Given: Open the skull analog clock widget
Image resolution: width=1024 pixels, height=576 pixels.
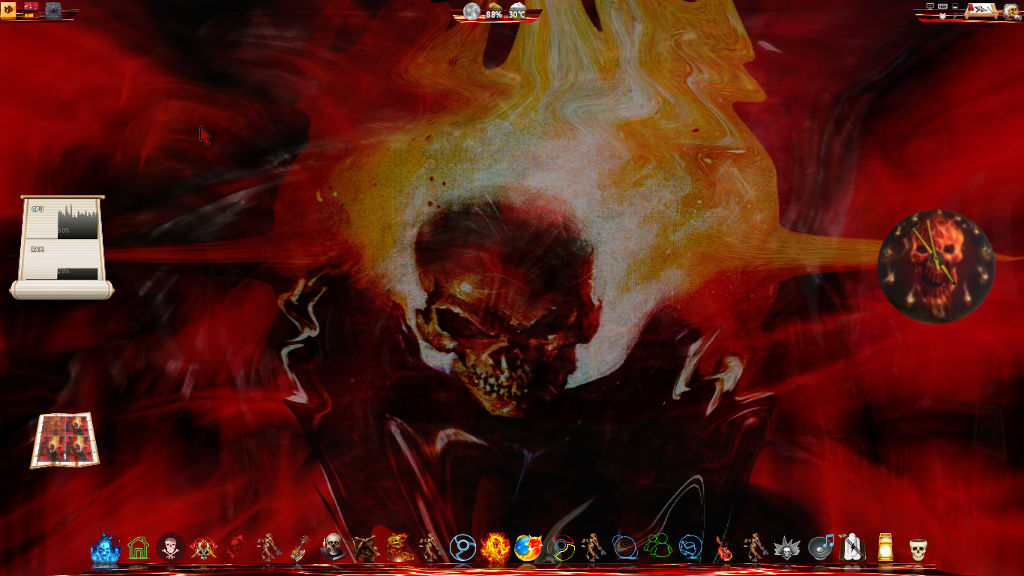Looking at the screenshot, I should [936, 266].
